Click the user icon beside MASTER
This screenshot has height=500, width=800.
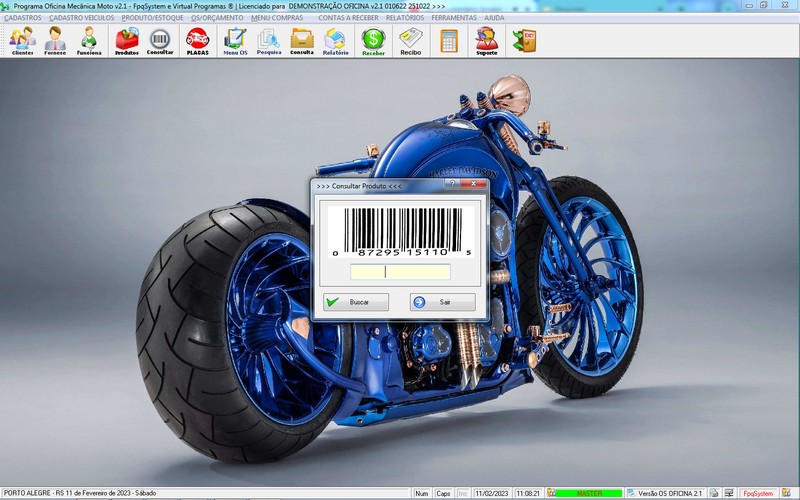(x=551, y=493)
